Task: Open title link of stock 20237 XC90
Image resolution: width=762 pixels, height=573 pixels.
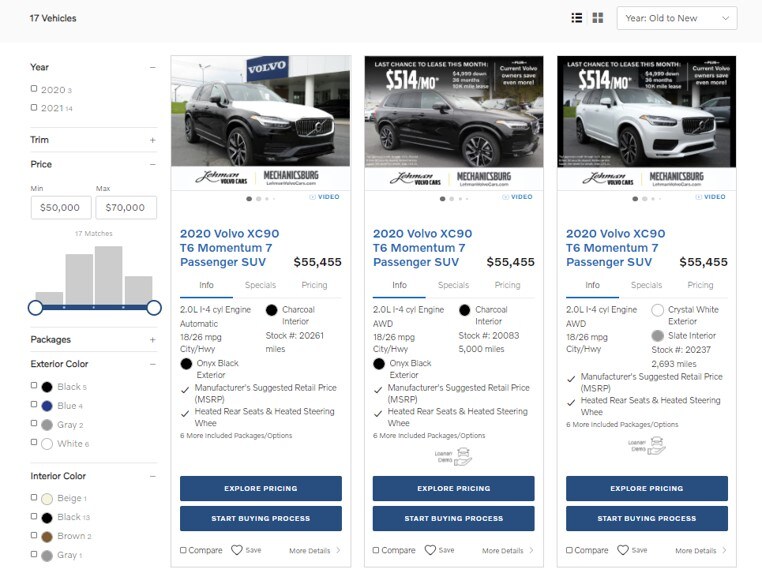Action: [615, 248]
